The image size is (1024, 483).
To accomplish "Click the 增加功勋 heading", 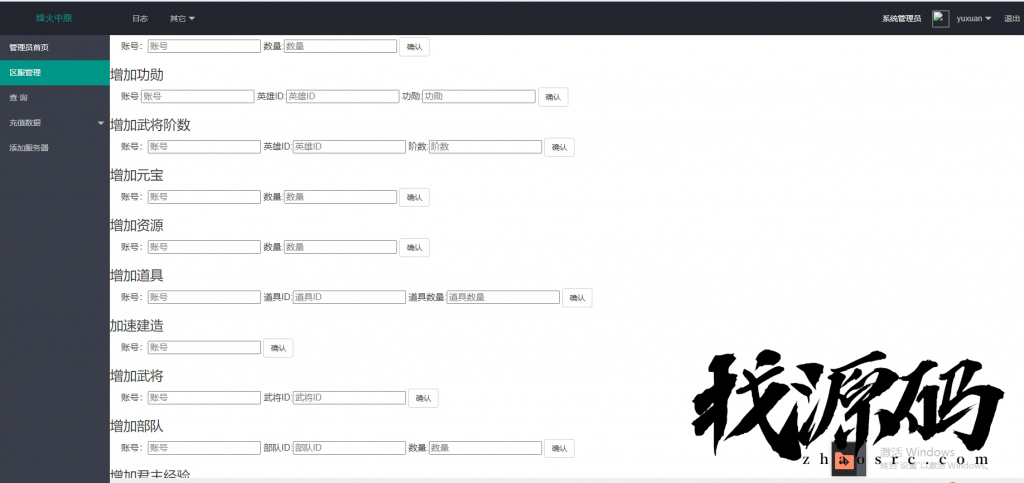I will pos(137,74).
